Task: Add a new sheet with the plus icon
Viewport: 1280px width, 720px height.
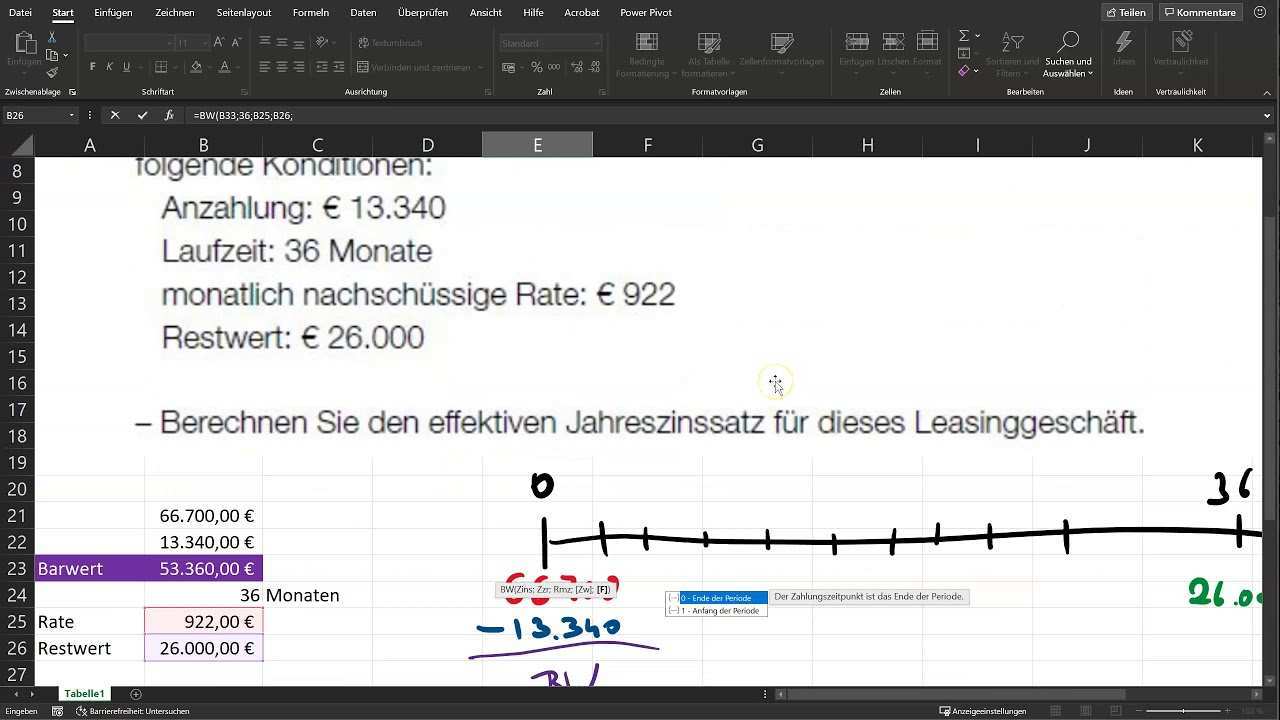Action: tap(136, 694)
